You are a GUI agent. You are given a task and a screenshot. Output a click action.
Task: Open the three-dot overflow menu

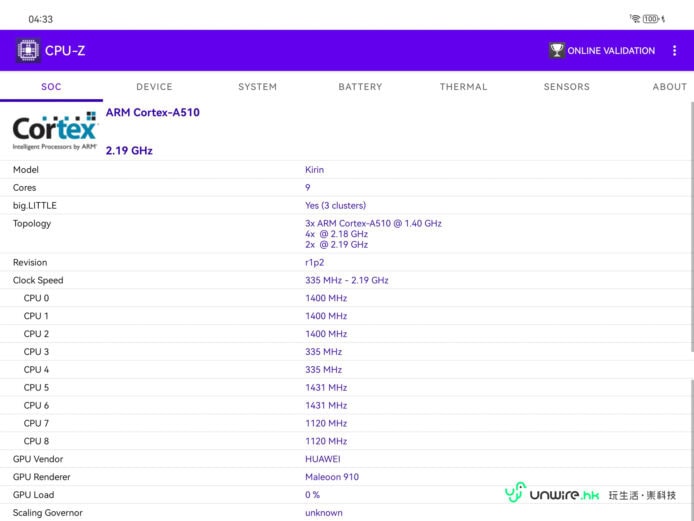pyautogui.click(x=675, y=50)
